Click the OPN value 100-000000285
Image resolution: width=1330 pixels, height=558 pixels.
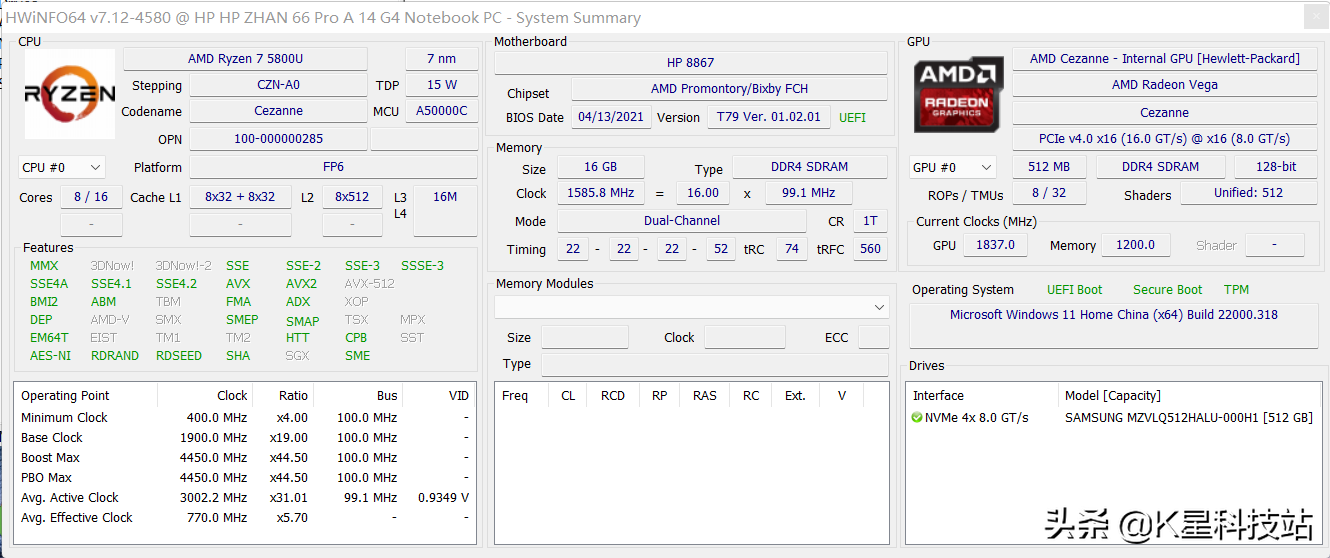pos(278,139)
